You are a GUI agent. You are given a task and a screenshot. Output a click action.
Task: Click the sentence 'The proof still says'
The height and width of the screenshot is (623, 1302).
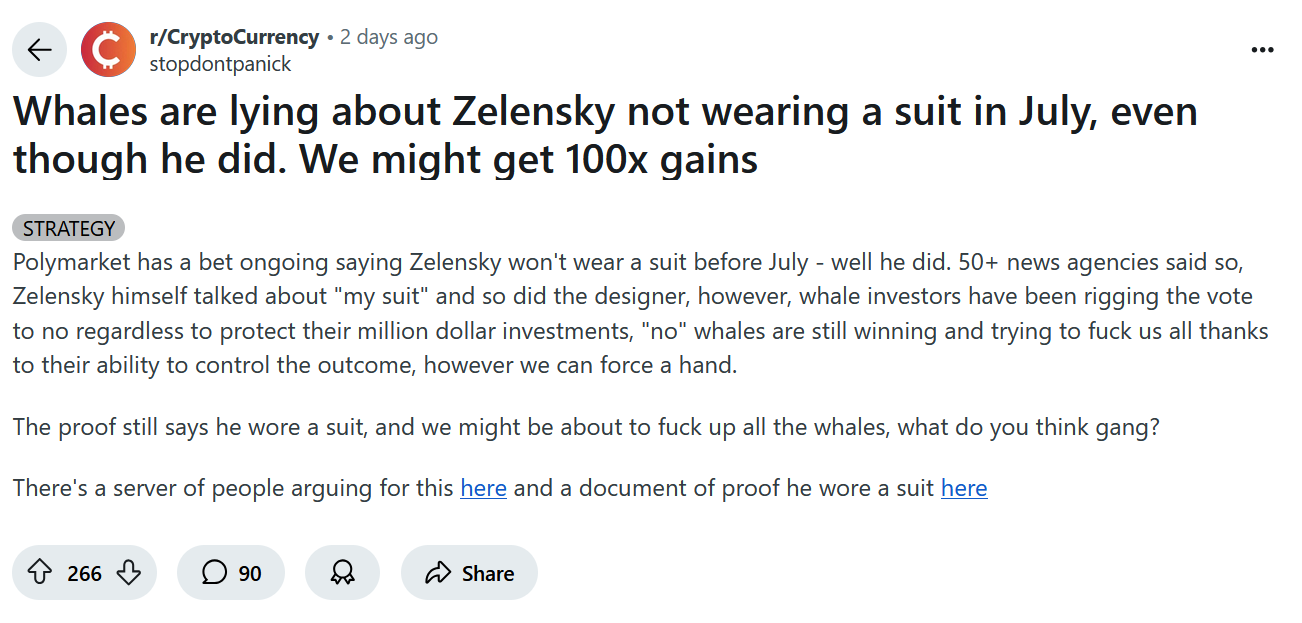pyautogui.click(x=586, y=427)
